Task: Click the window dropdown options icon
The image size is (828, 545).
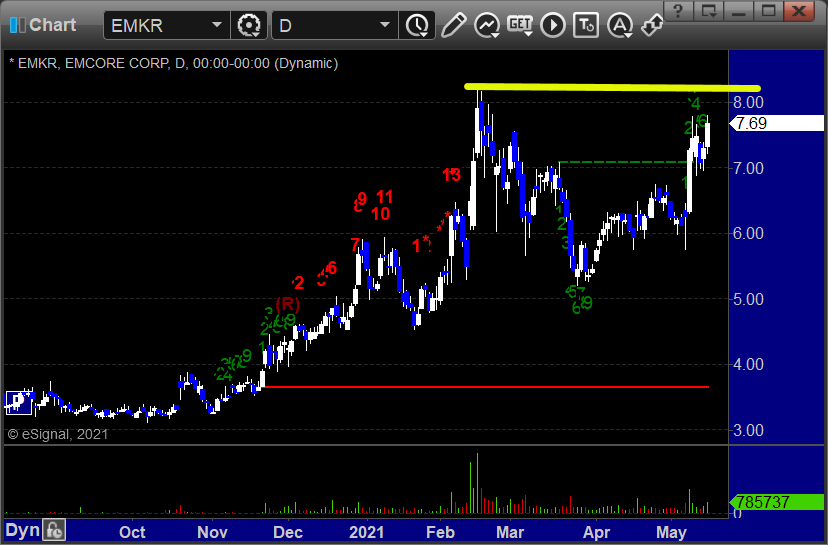Action: click(x=709, y=11)
